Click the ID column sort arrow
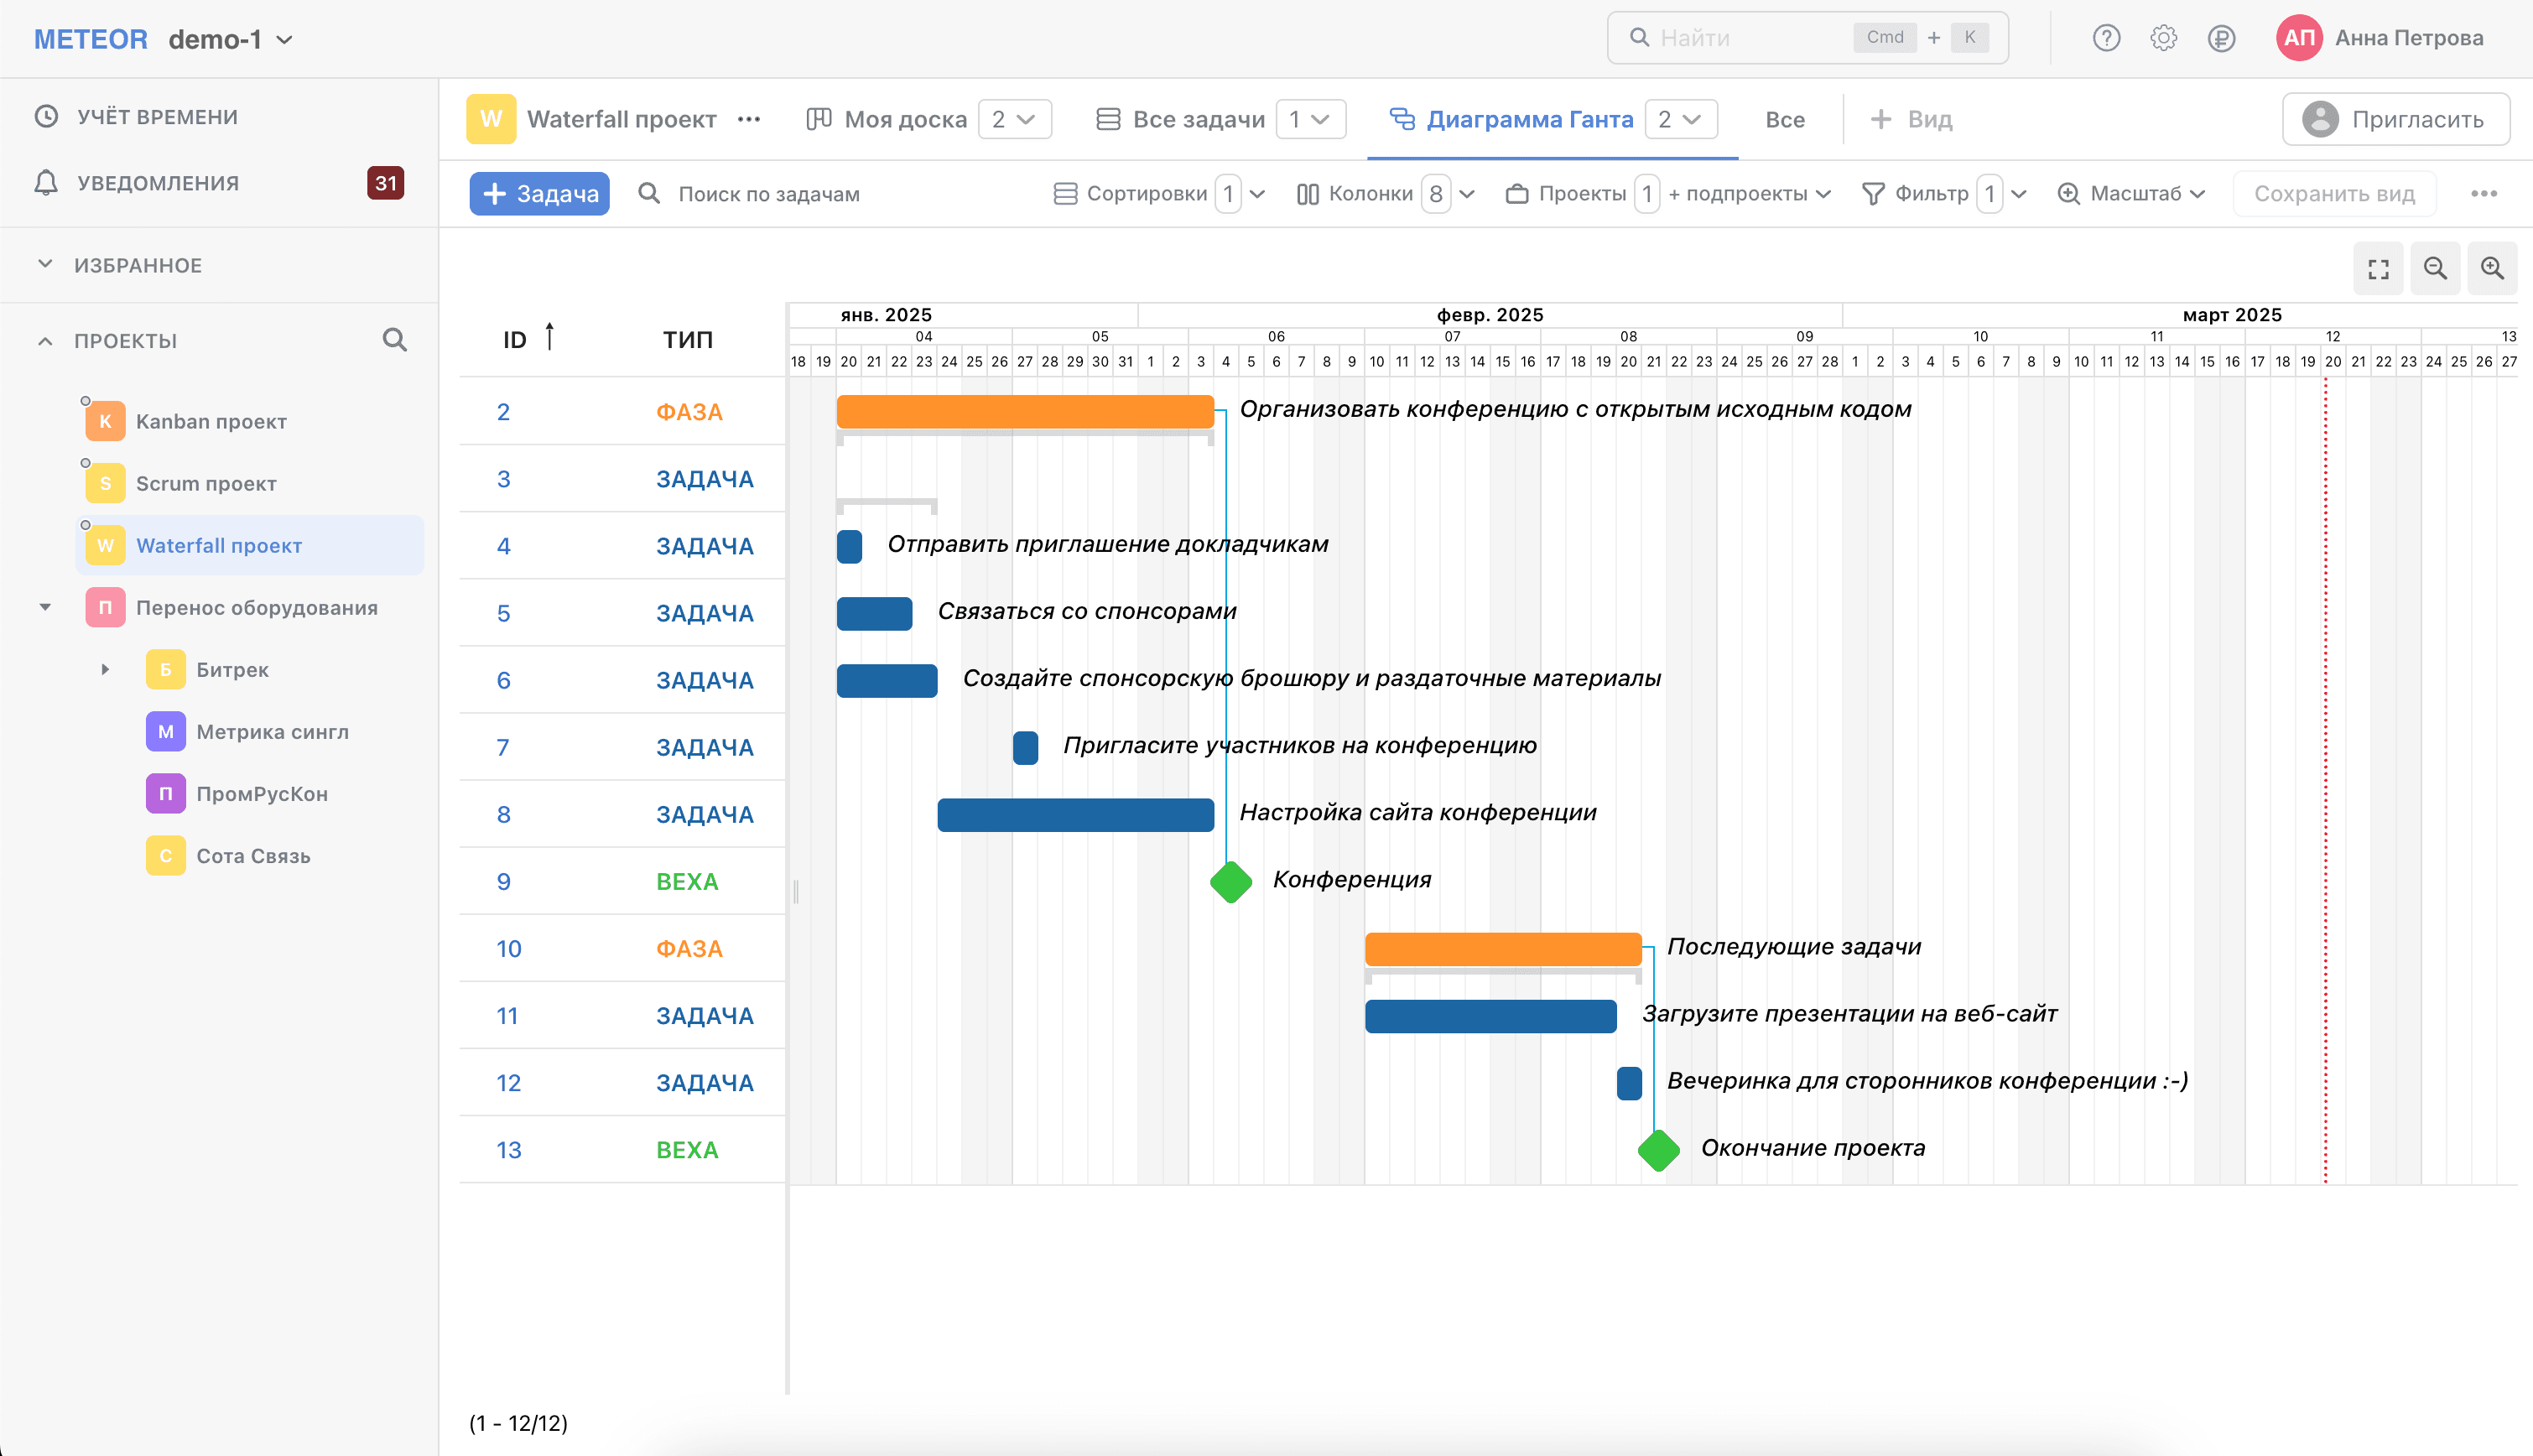 click(549, 336)
